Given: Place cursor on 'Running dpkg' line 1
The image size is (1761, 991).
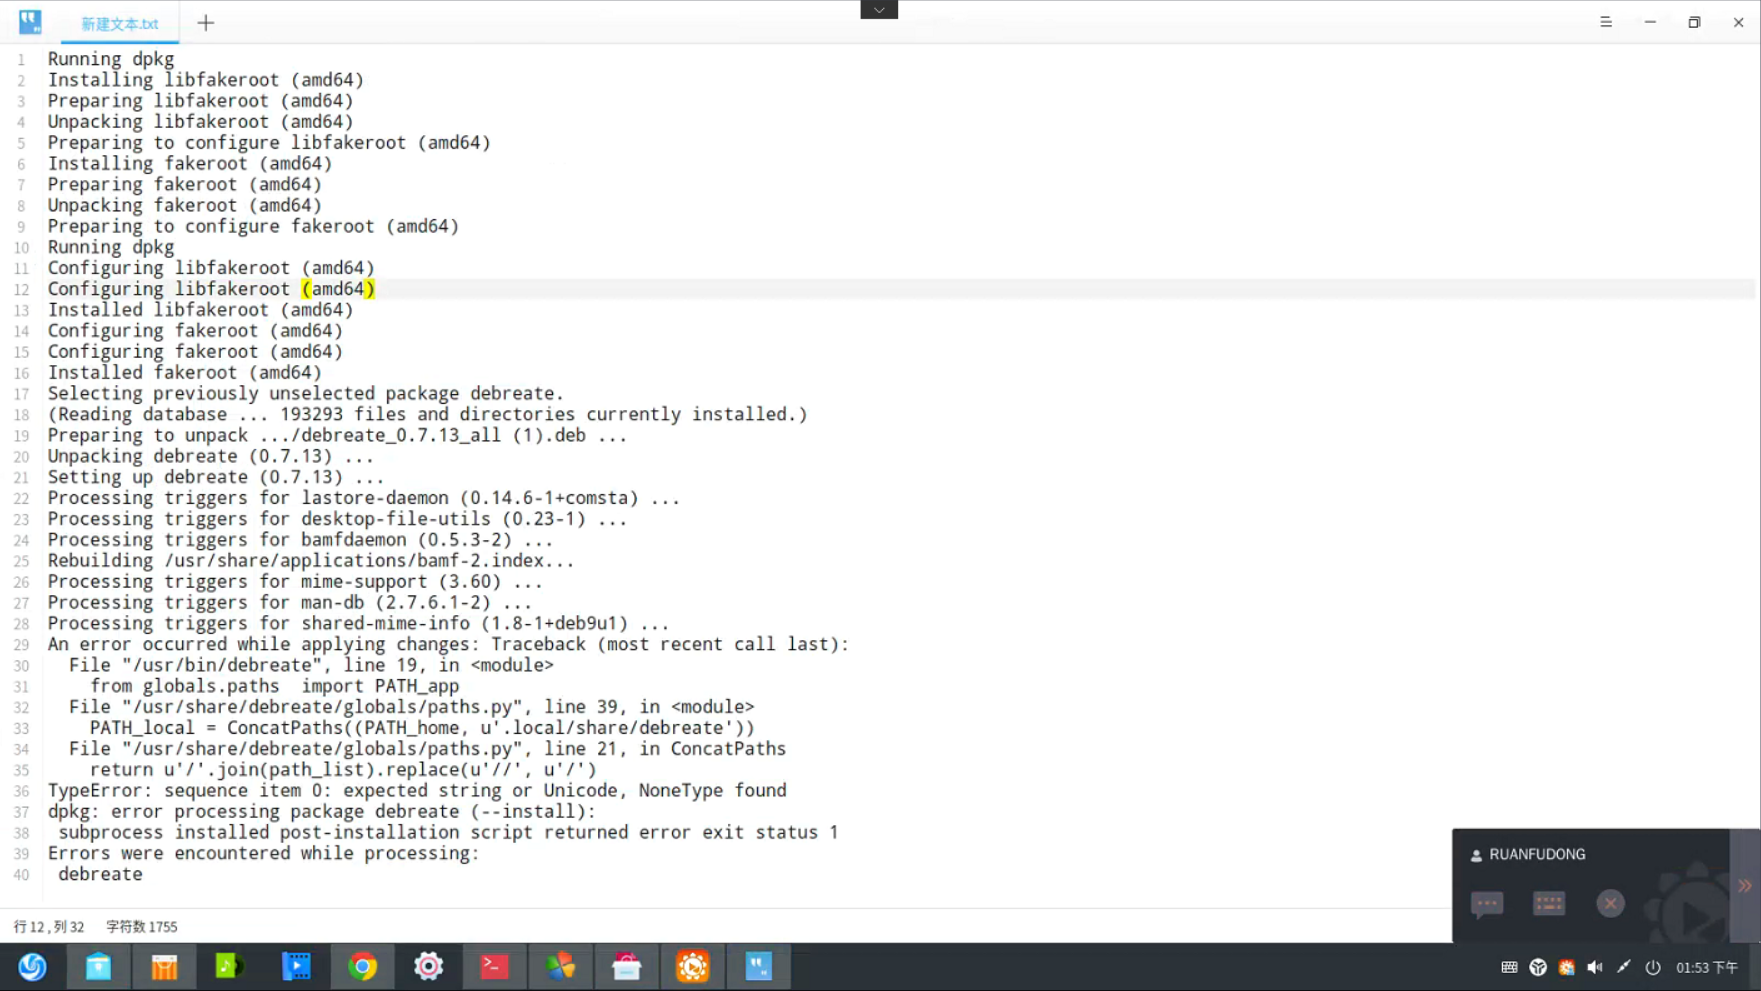Looking at the screenshot, I should (x=111, y=59).
